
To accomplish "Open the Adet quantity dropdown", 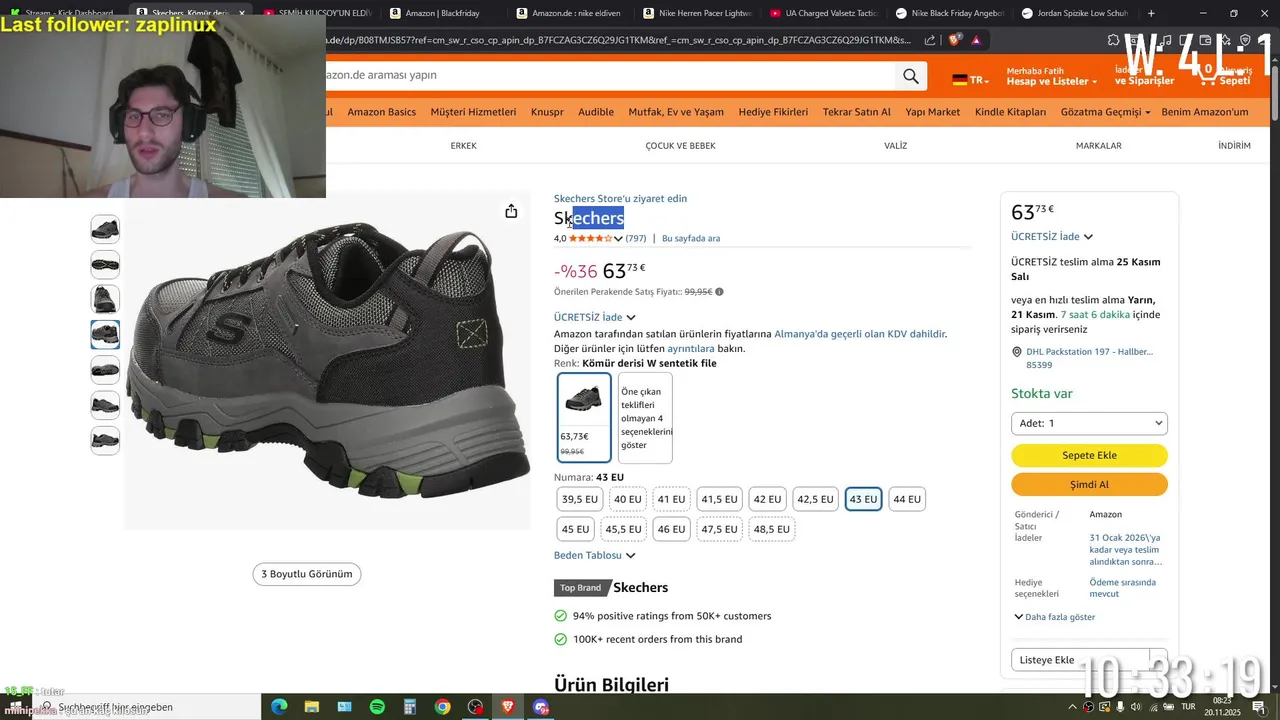I will 1089,423.
